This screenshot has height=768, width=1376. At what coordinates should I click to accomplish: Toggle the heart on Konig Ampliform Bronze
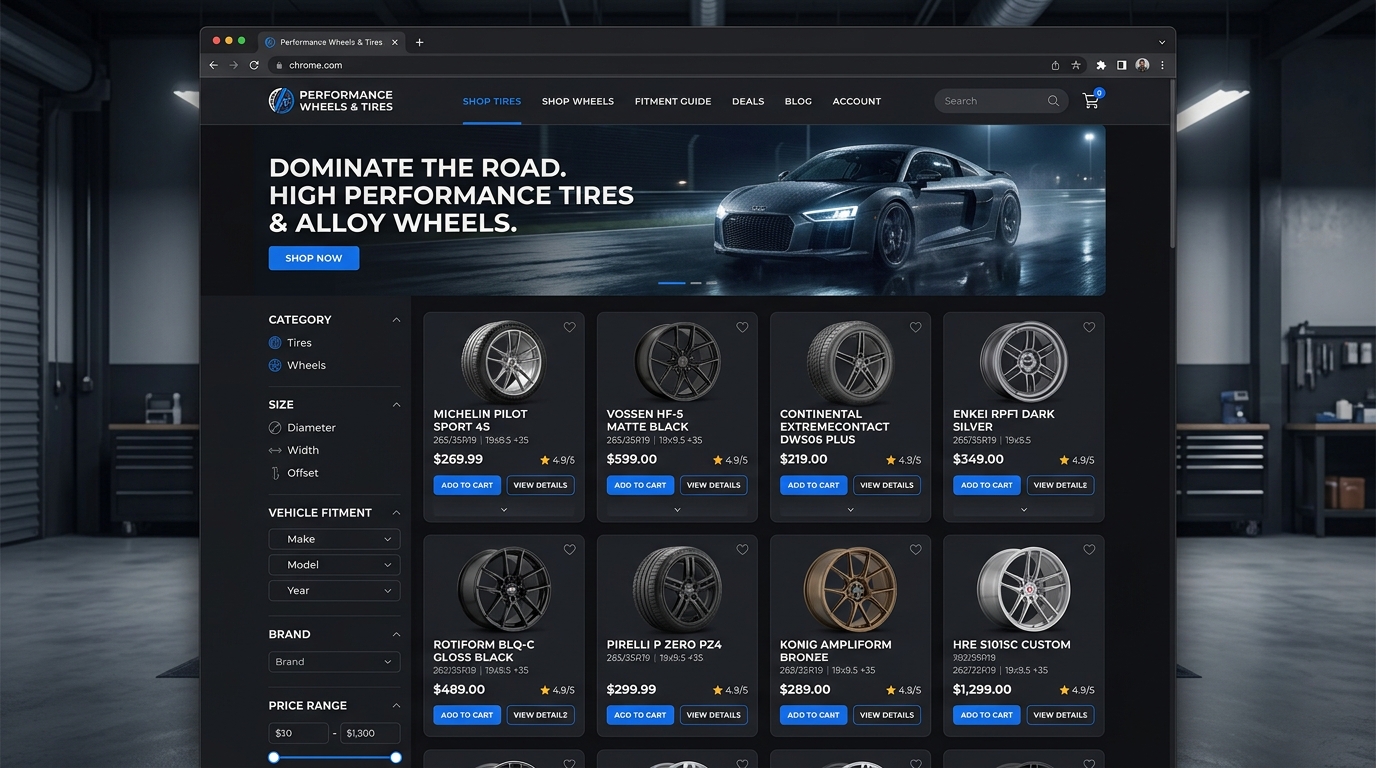click(x=915, y=549)
